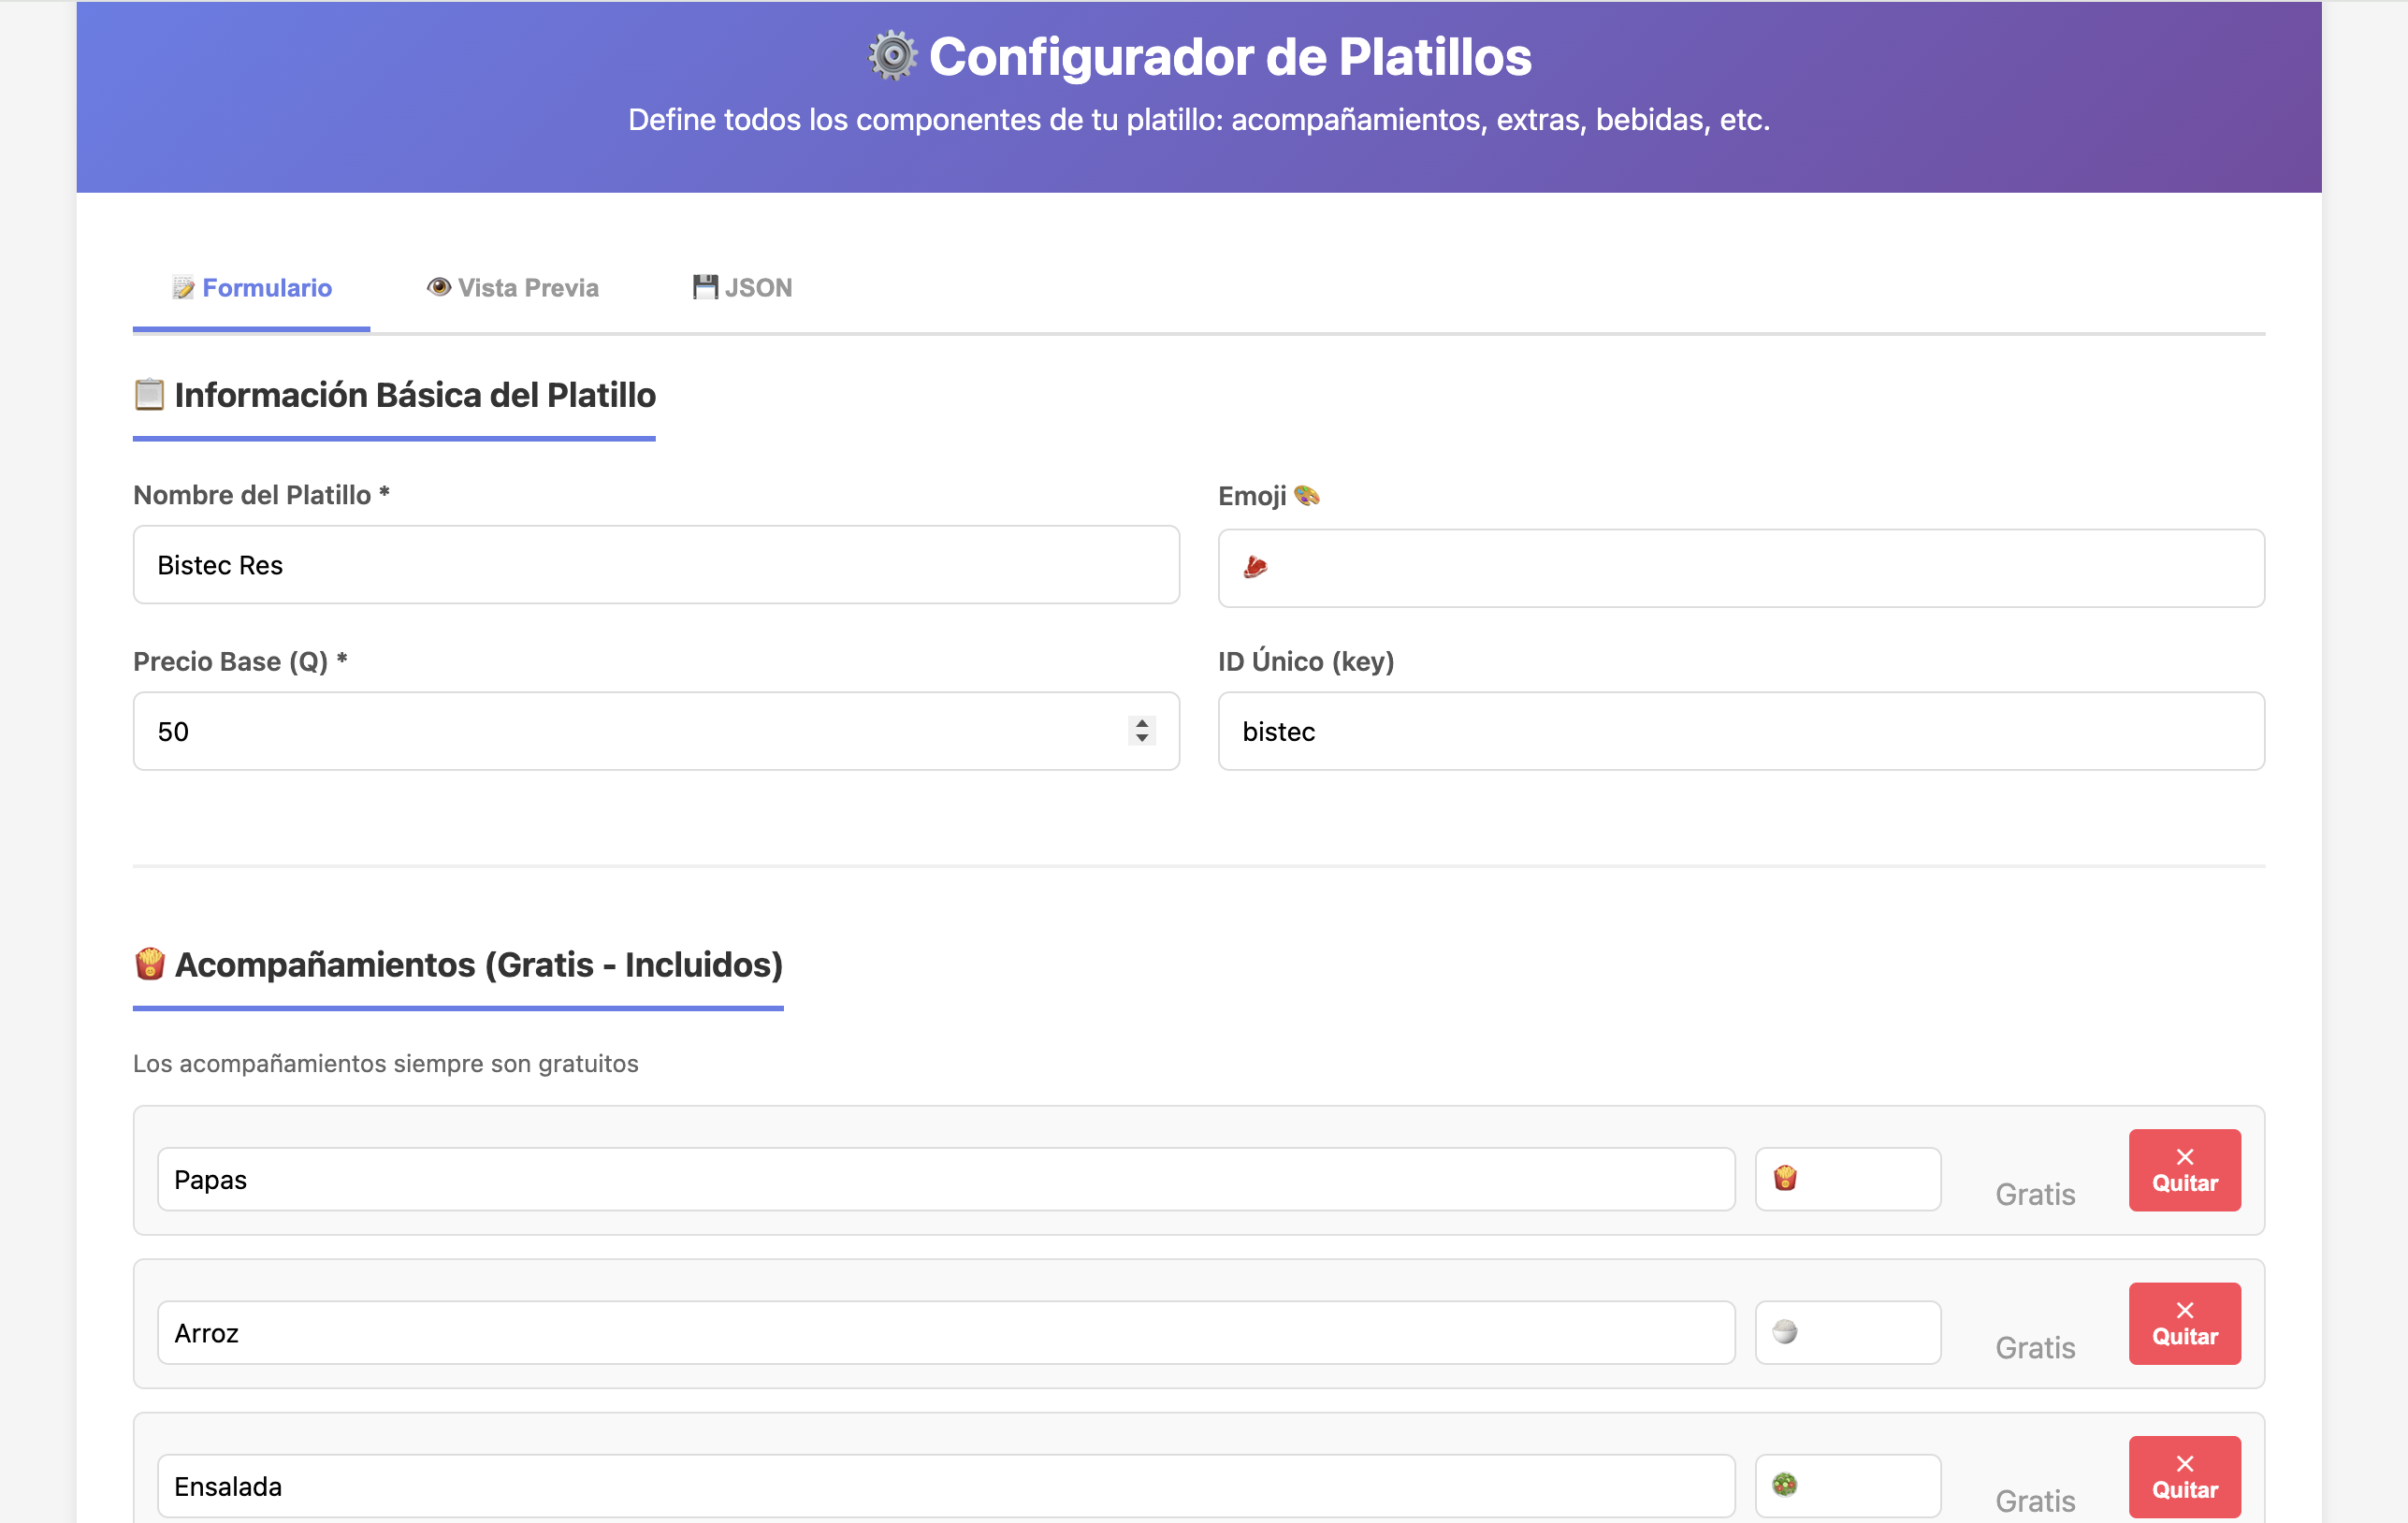The width and height of the screenshot is (2408, 1523).
Task: Click the palette icon next to Emoji label
Action: [1307, 495]
